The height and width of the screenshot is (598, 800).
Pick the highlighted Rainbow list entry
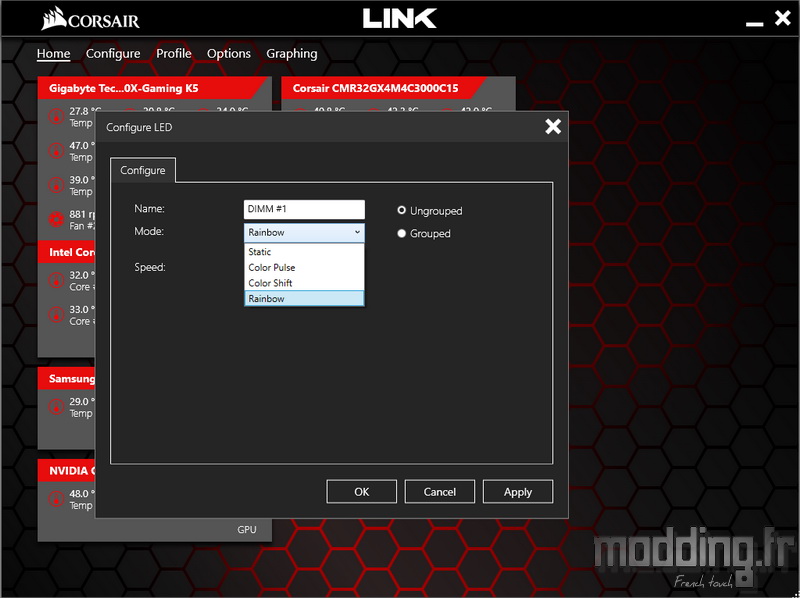pos(304,298)
